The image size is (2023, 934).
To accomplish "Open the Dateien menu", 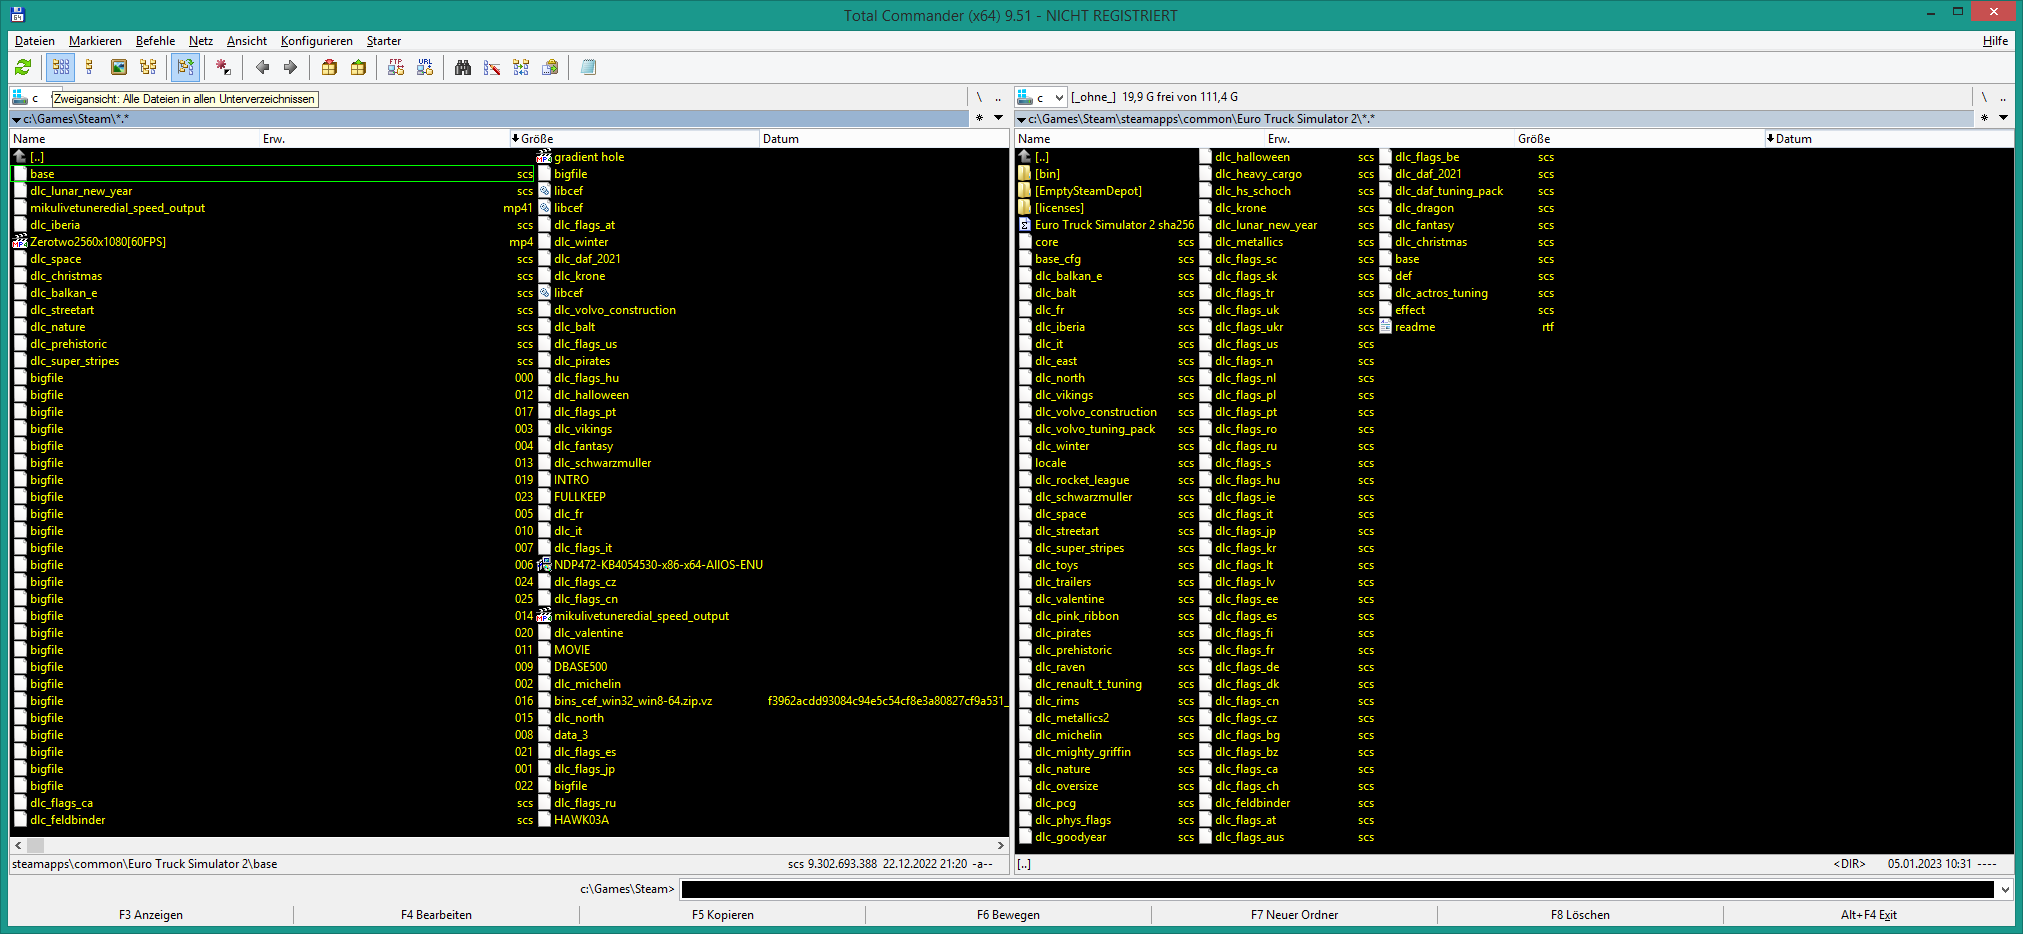I will [x=35, y=41].
